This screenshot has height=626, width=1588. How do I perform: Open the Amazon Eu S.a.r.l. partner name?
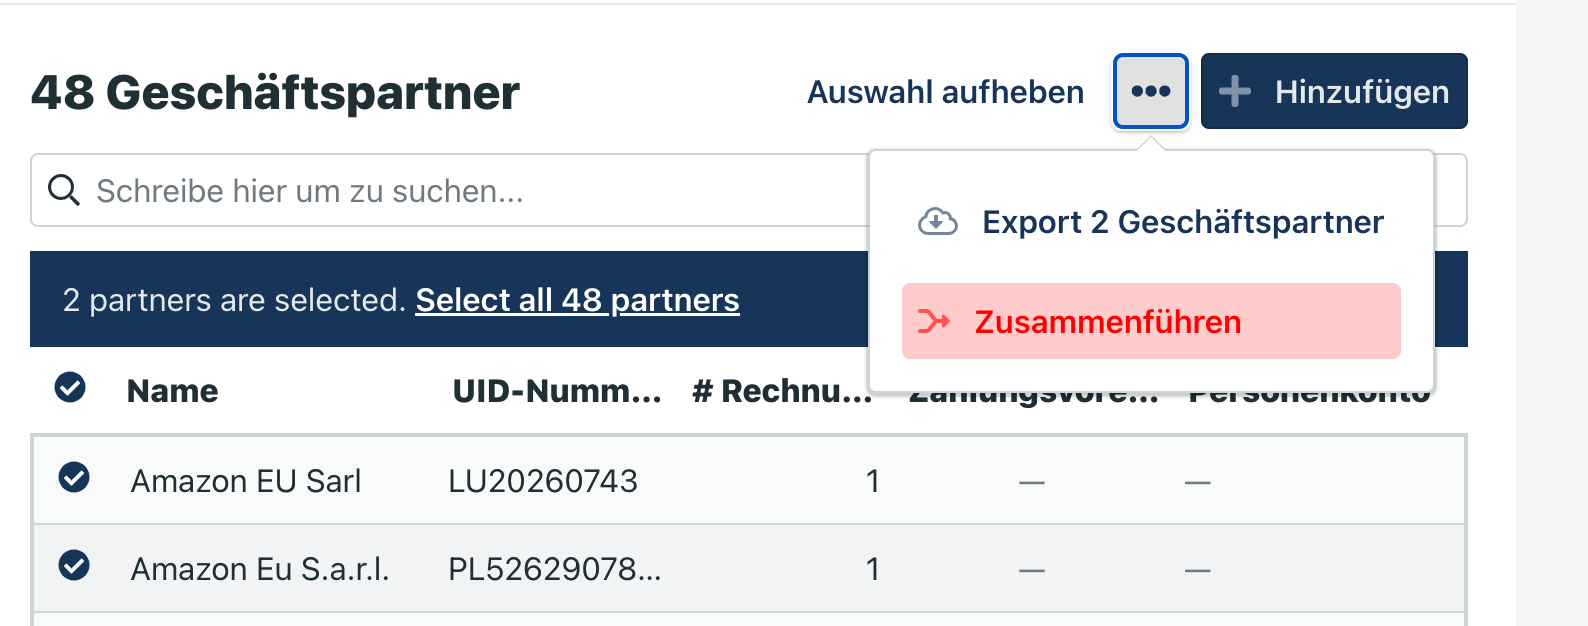[x=260, y=569]
